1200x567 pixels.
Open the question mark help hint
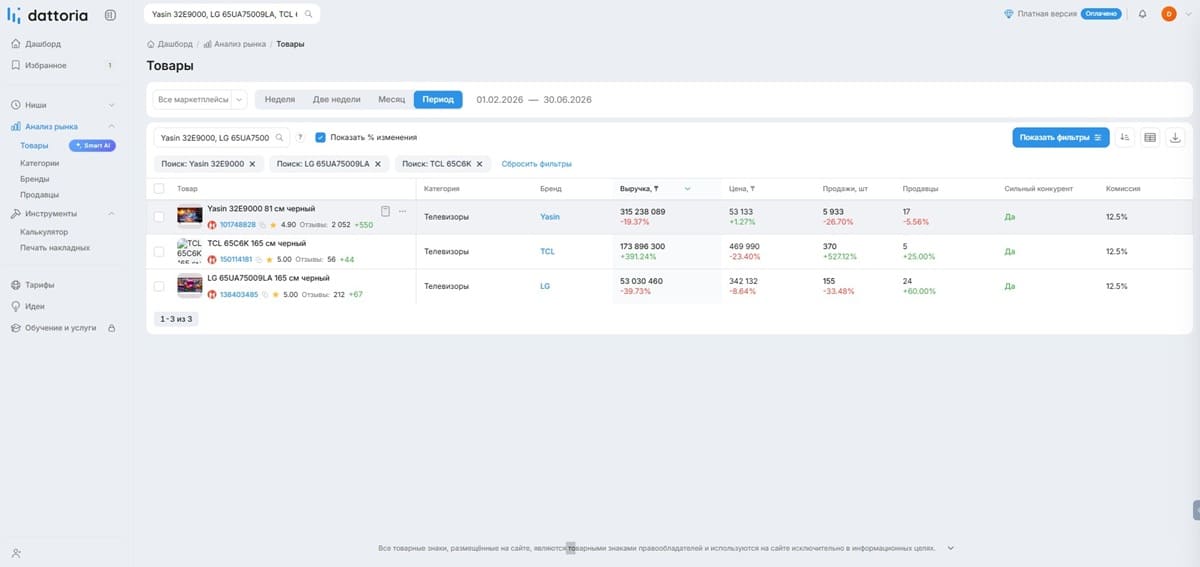click(300, 137)
